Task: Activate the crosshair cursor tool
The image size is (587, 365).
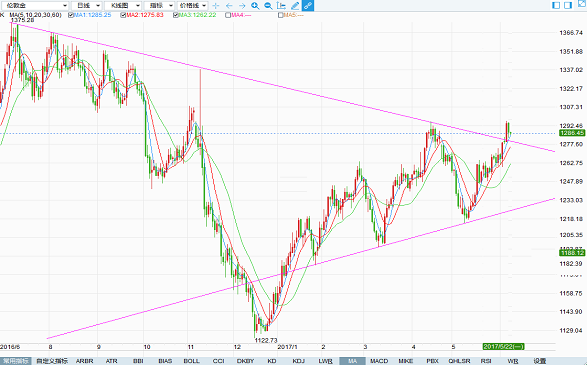Action: (x=216, y=6)
